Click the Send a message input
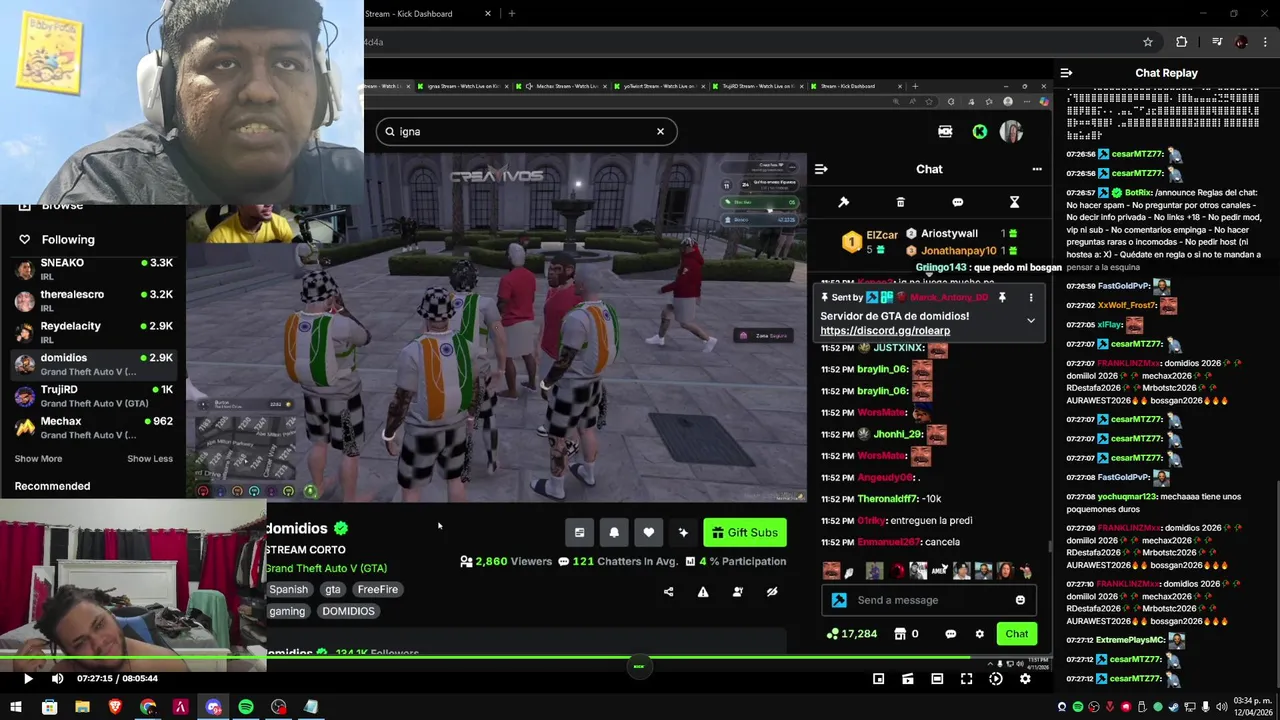Viewport: 1280px width, 720px height. 930,600
